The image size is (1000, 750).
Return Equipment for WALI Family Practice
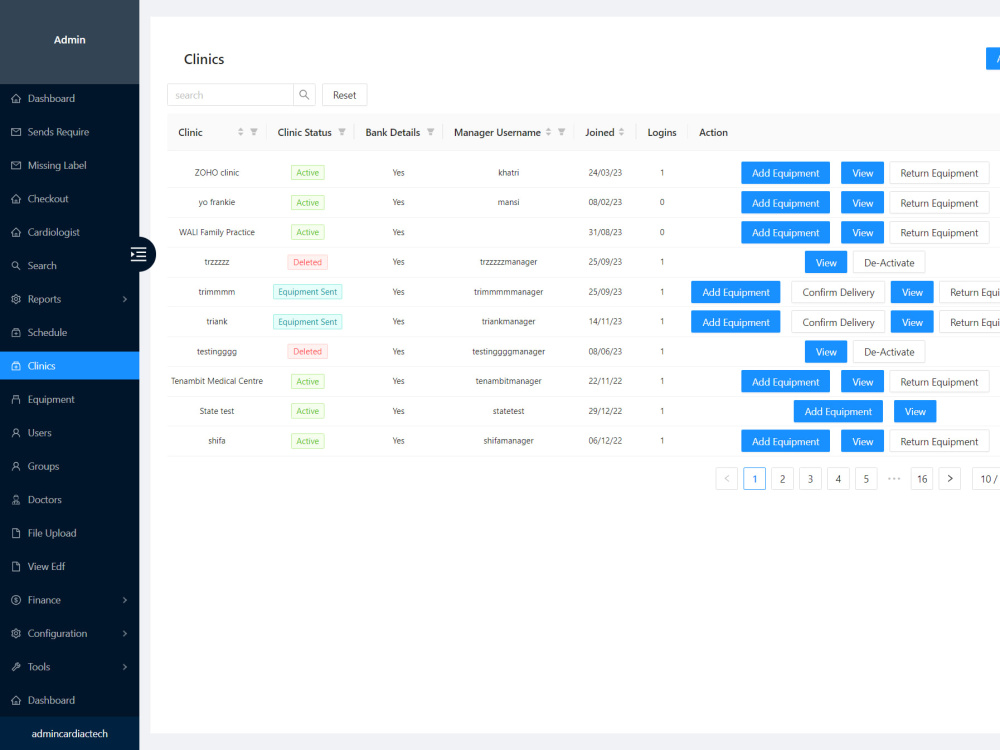tap(939, 233)
